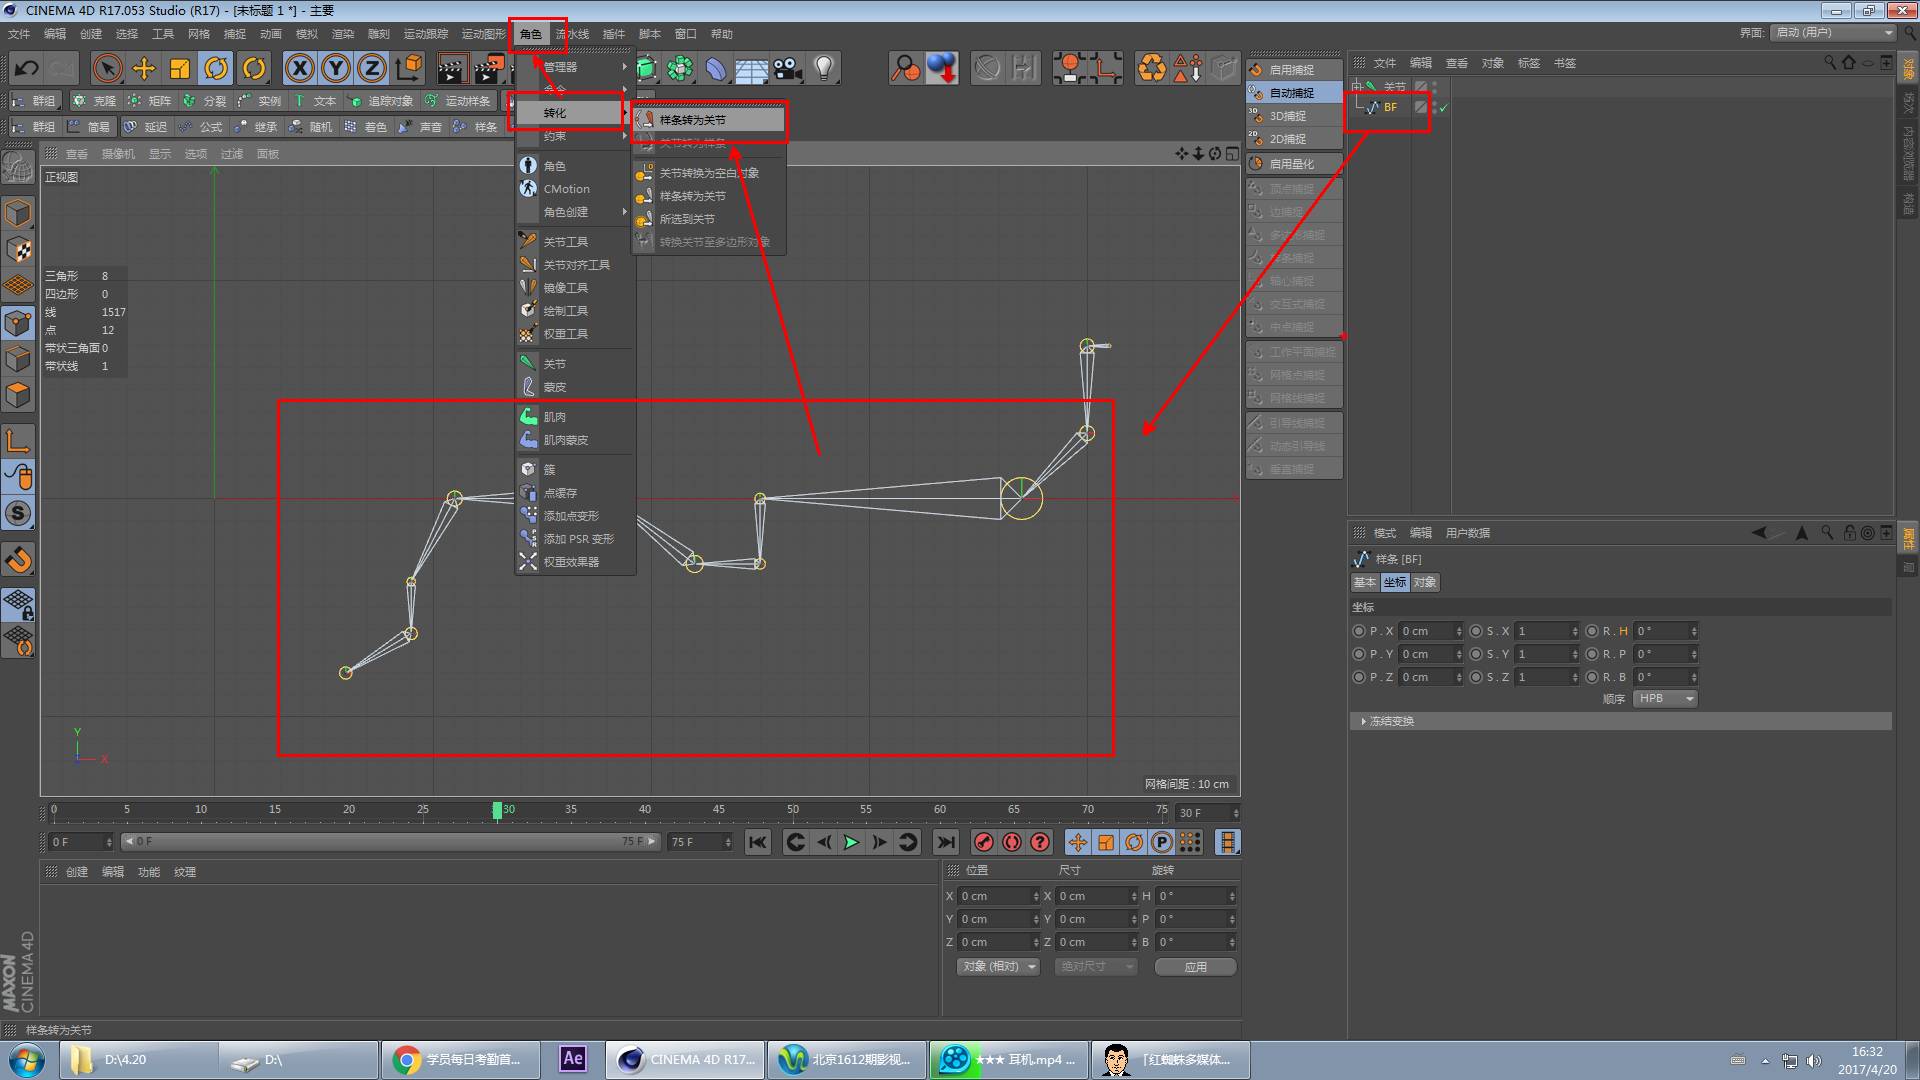The width and height of the screenshot is (1920, 1080).
Task: Open the 角色 menu in menu bar
Action: (x=531, y=34)
